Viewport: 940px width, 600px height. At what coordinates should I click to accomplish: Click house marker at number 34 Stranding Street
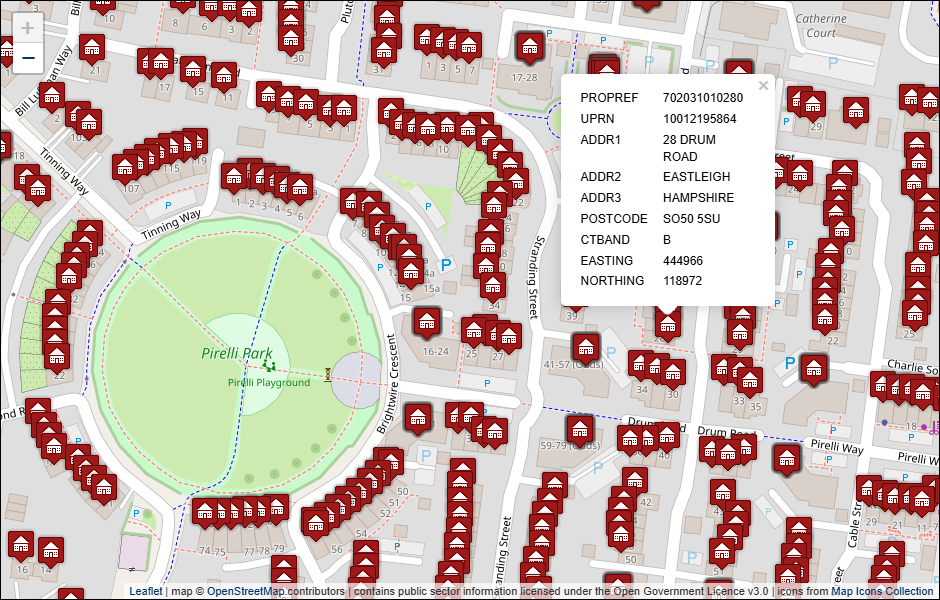point(493,287)
